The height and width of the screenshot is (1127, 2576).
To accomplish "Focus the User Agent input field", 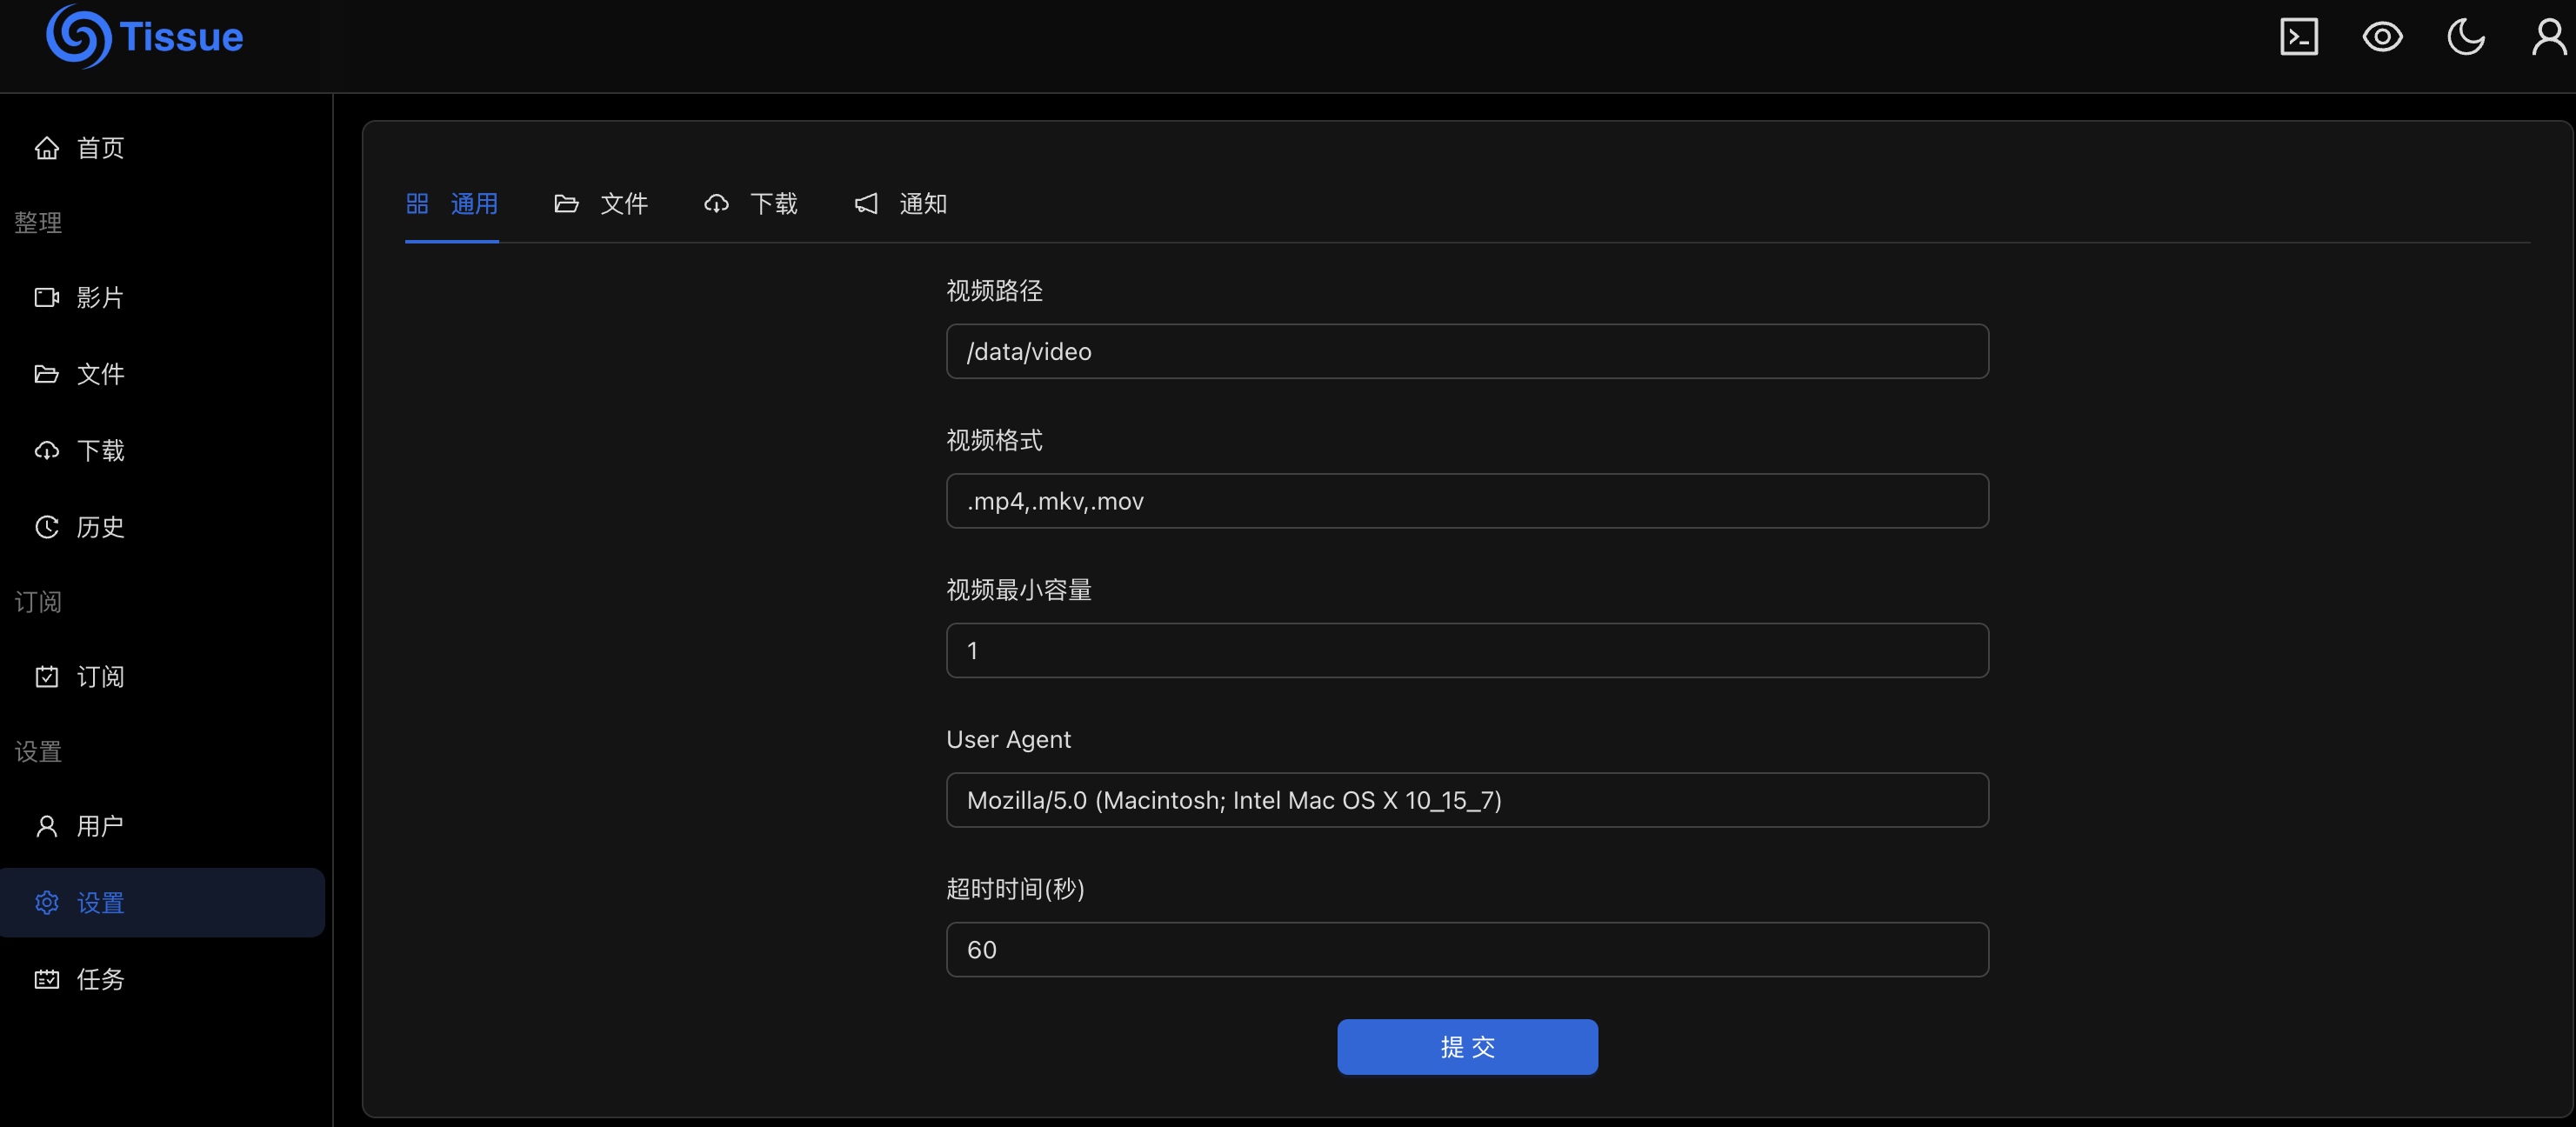I will 1467,800.
